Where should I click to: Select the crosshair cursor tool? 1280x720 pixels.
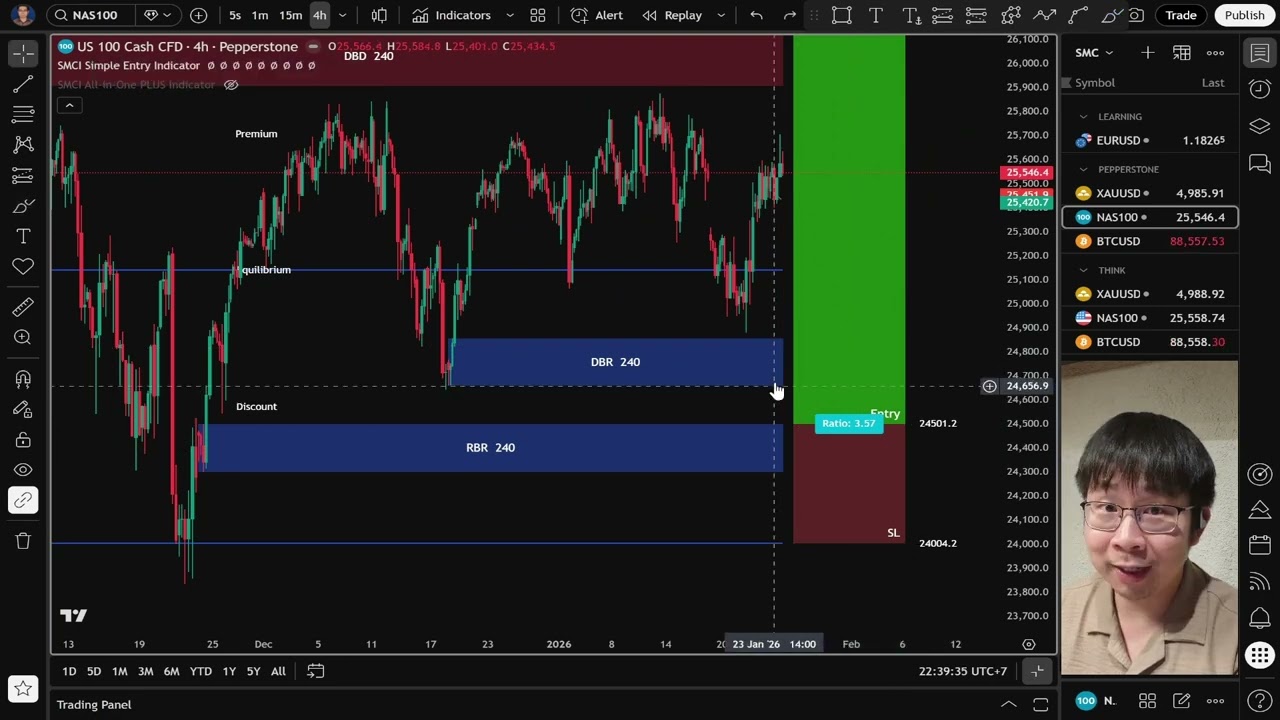23,53
